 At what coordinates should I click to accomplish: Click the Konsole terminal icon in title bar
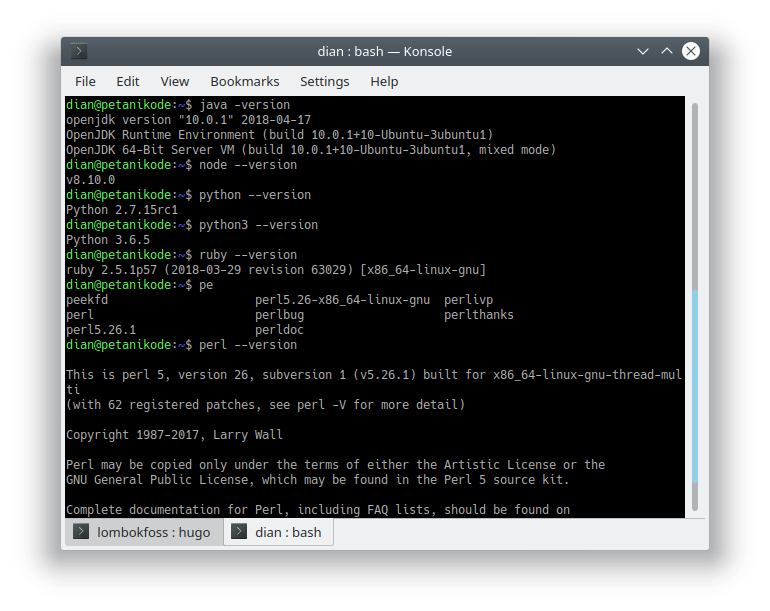tap(79, 51)
